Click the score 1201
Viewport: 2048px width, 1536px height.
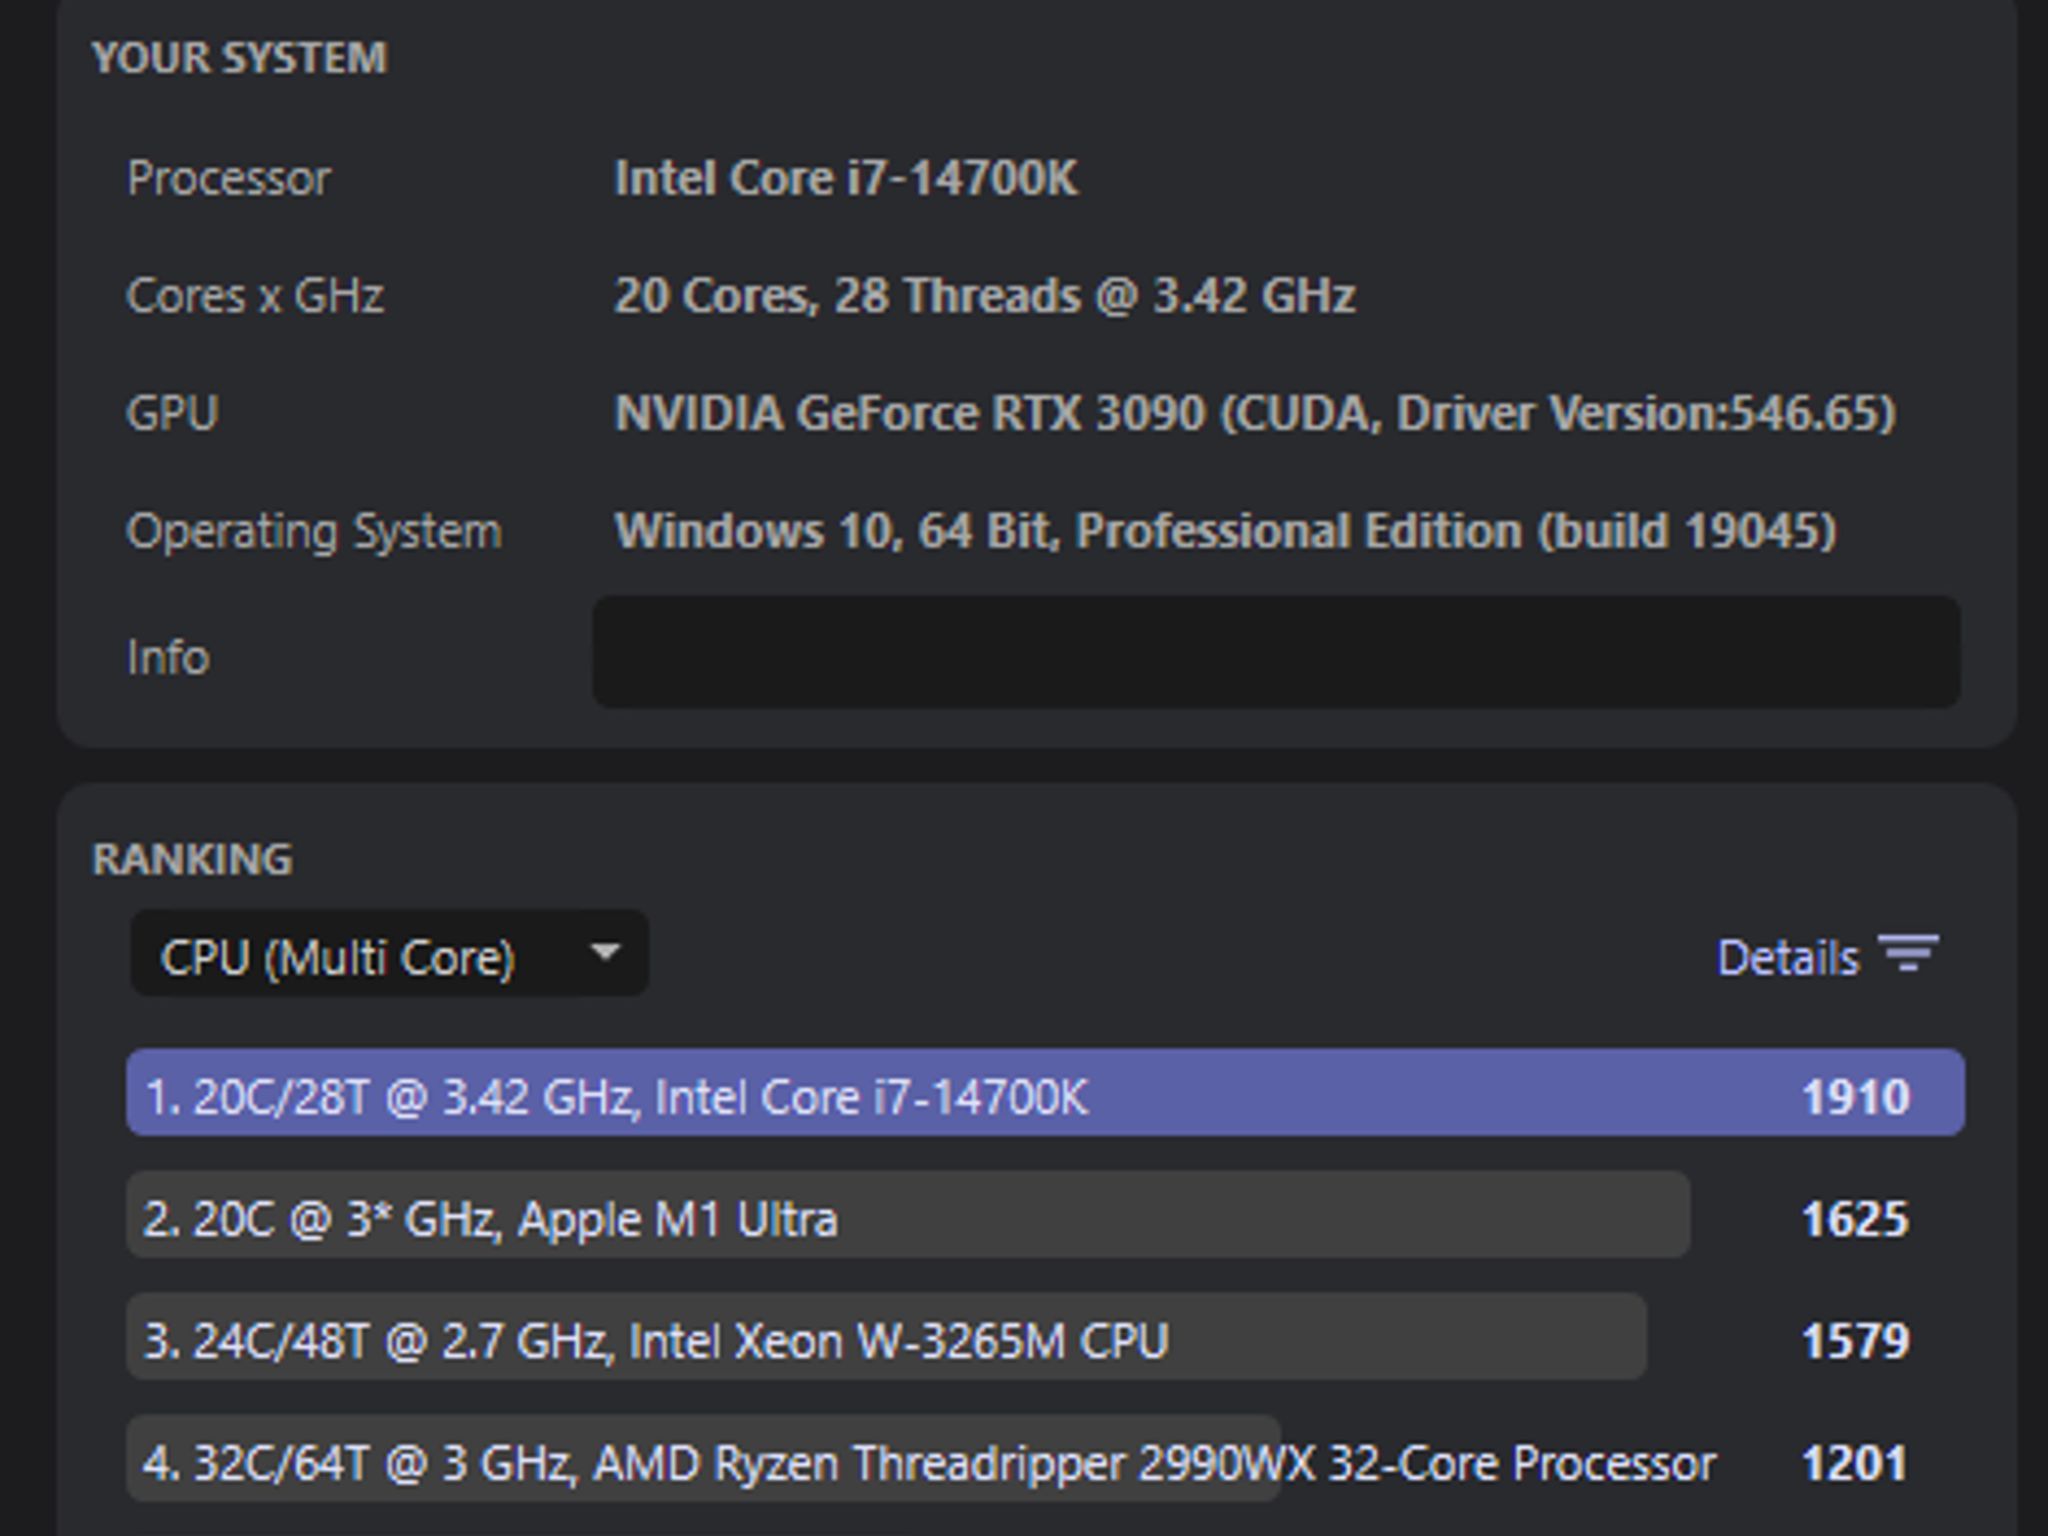(1855, 1463)
